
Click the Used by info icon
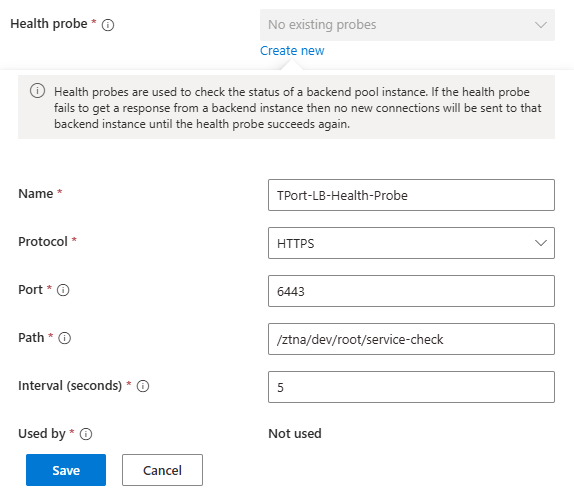point(86,434)
